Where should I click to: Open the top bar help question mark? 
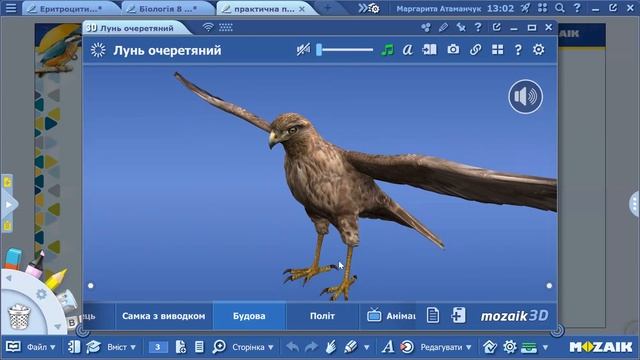click(x=577, y=8)
